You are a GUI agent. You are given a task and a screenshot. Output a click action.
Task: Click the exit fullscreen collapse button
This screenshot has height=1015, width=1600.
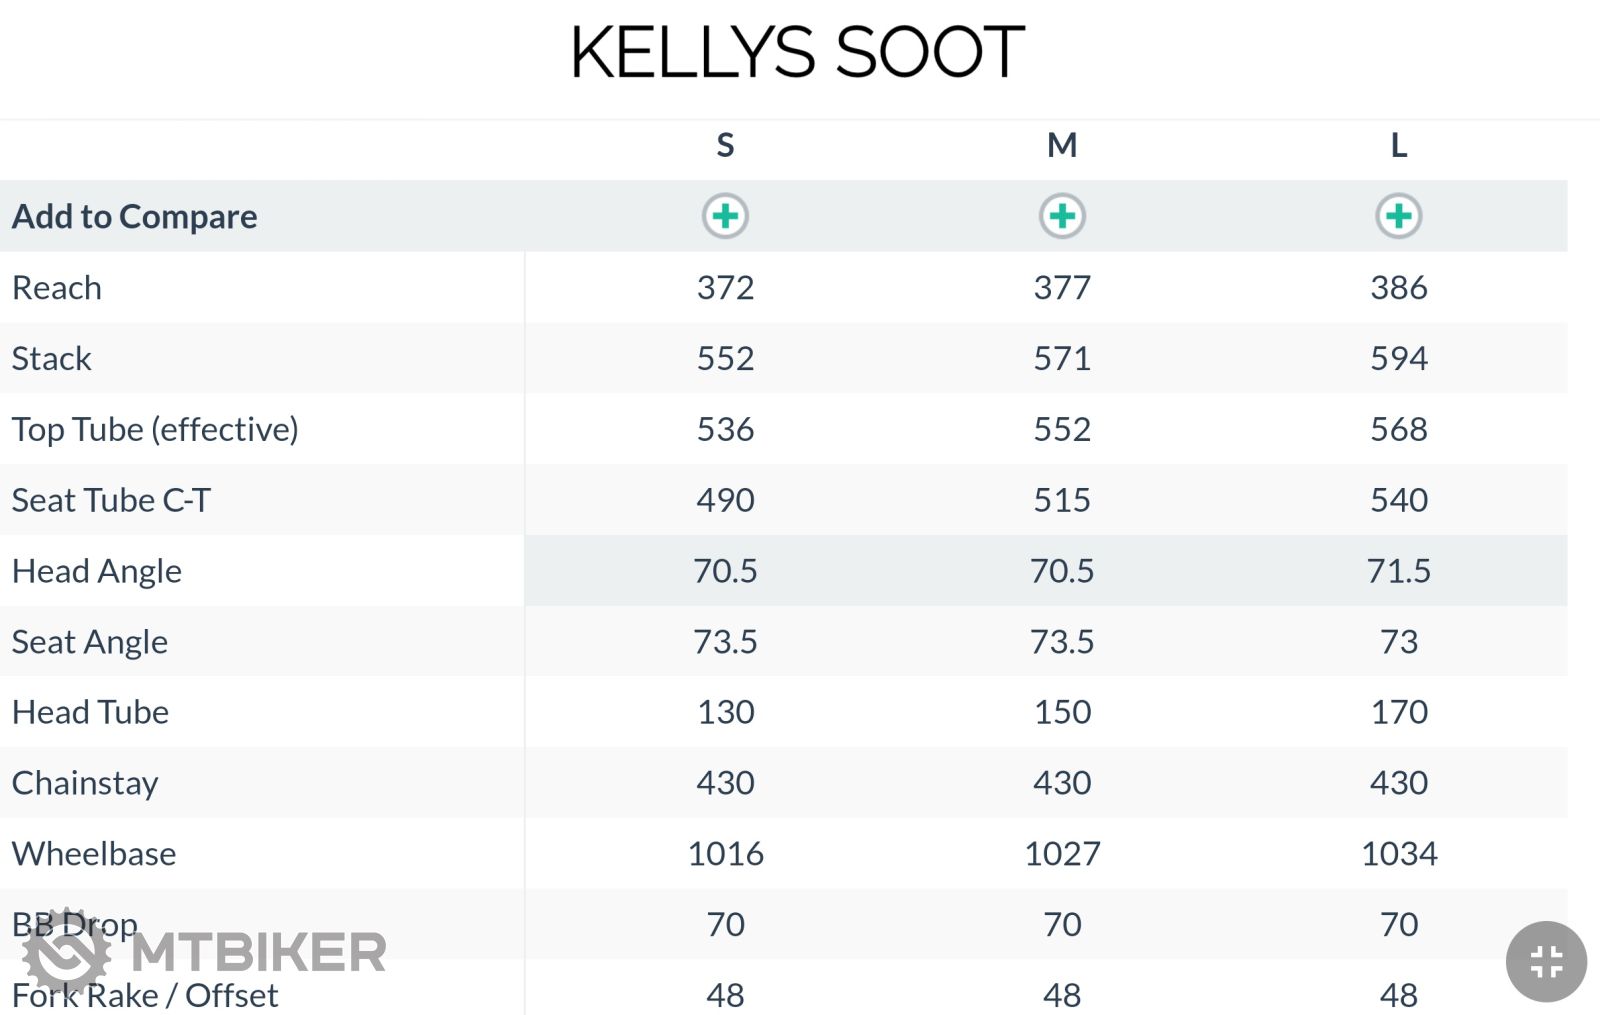point(1545,962)
